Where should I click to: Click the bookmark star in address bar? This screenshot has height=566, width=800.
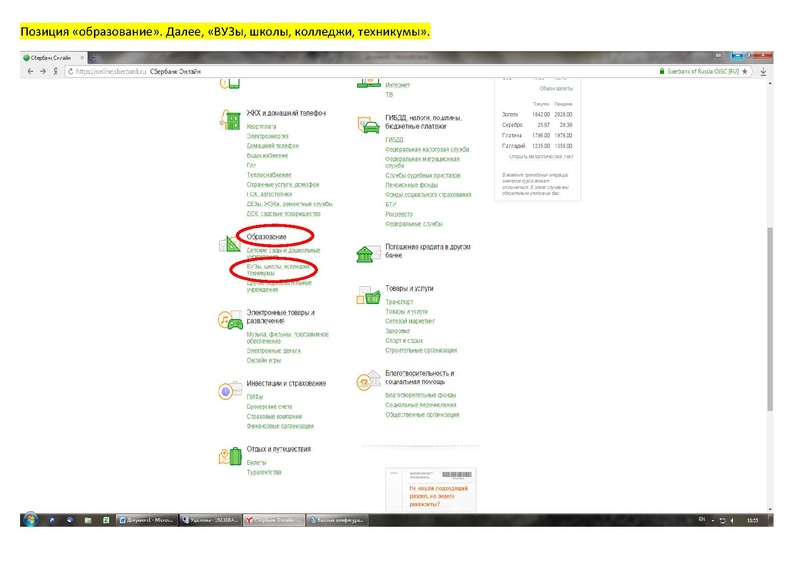coord(747,72)
